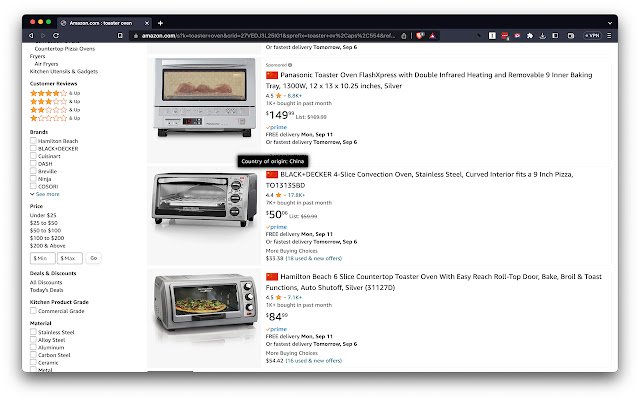The width and height of the screenshot is (640, 400).
Task: Open the Brave Wallet icon
Action: (x=571, y=36)
